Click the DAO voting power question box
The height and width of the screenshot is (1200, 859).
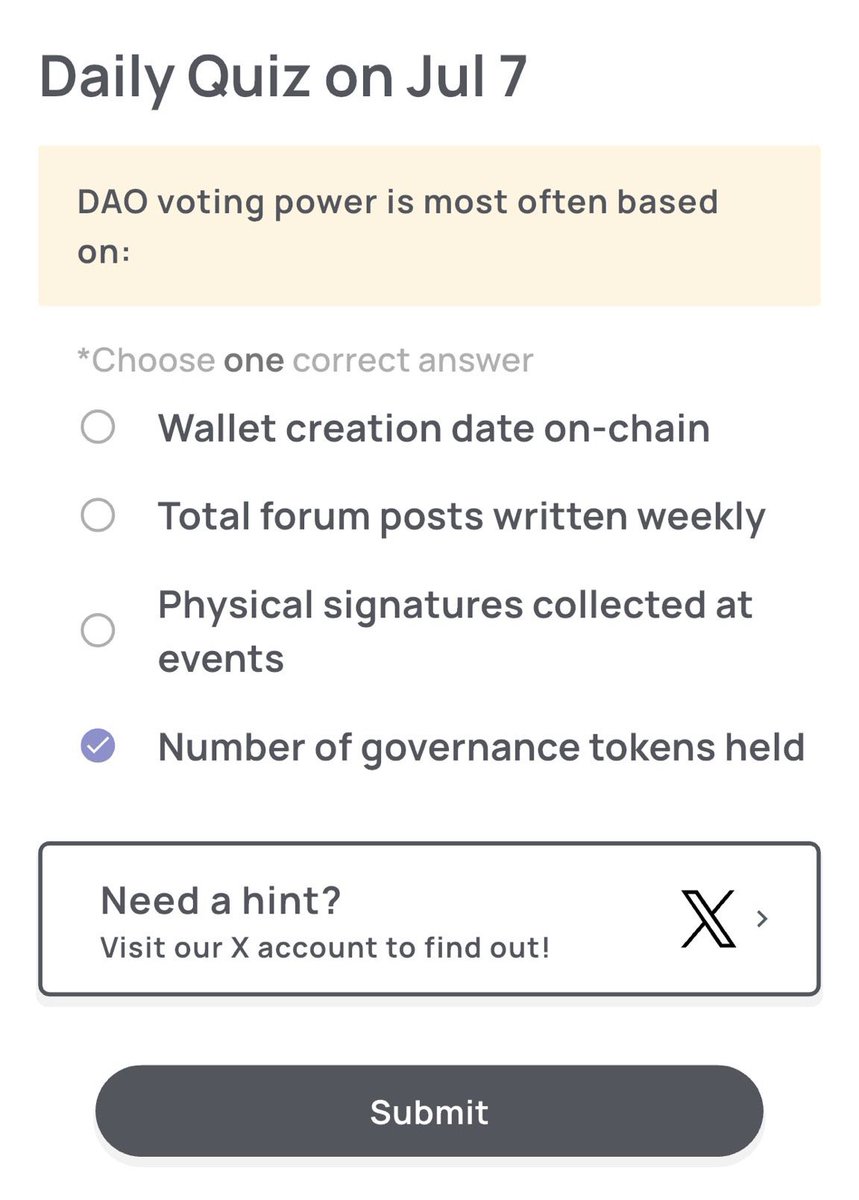(x=429, y=226)
